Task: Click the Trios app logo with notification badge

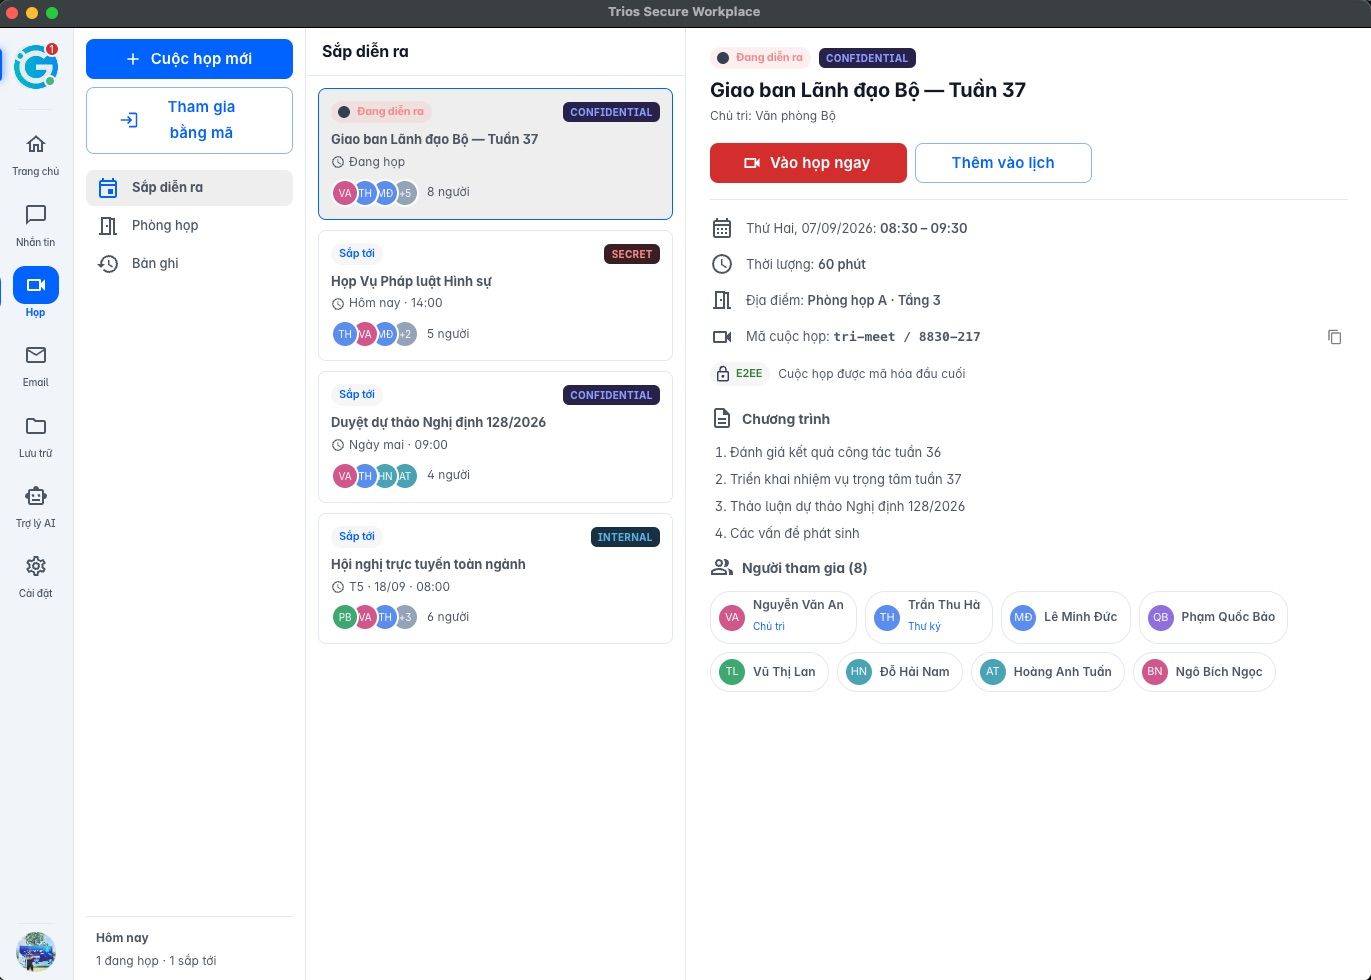Action: click(36, 66)
